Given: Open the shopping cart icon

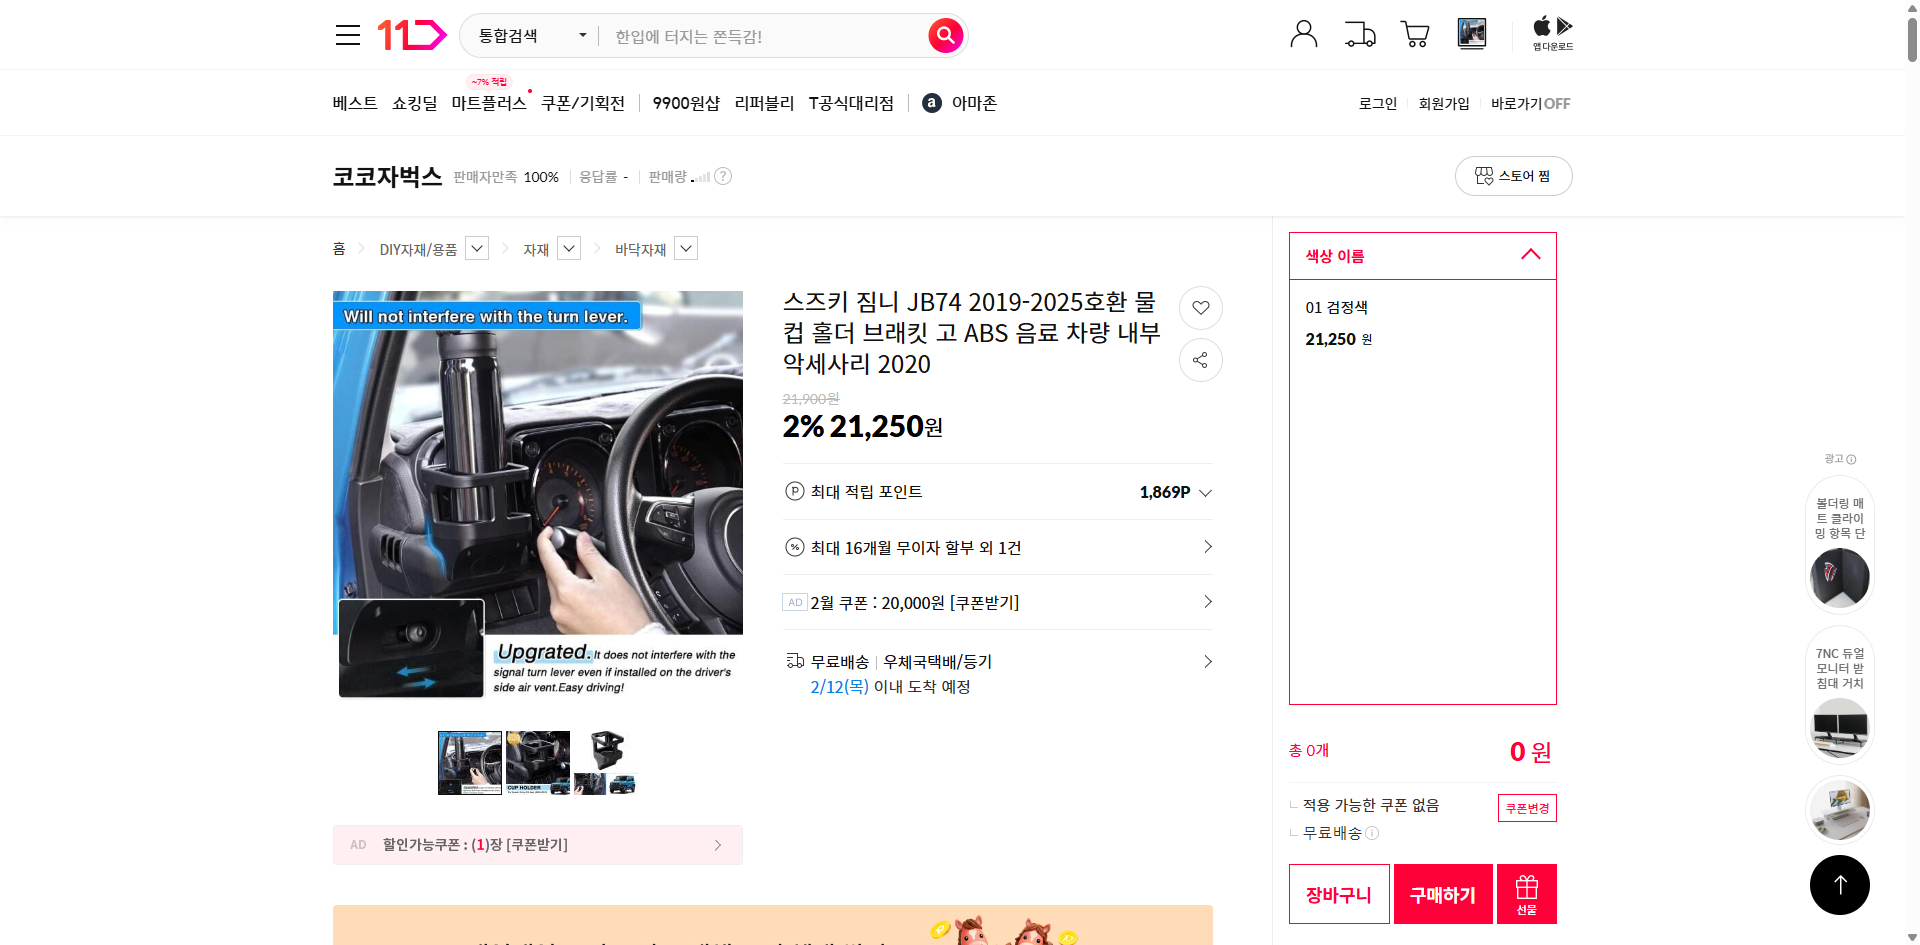Looking at the screenshot, I should pyautogui.click(x=1415, y=33).
